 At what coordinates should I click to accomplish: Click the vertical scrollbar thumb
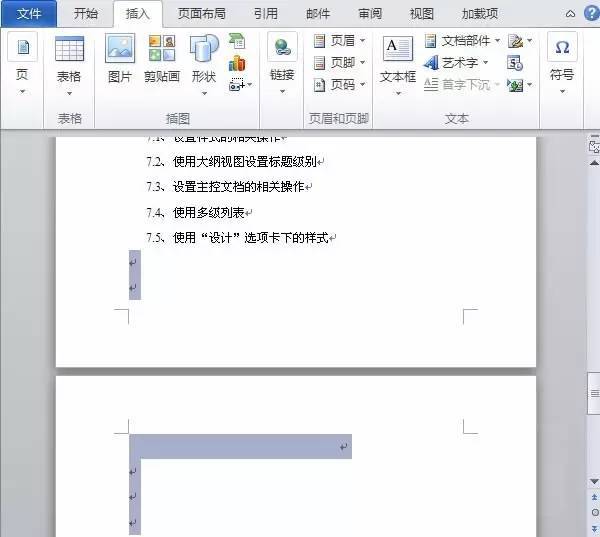594,393
